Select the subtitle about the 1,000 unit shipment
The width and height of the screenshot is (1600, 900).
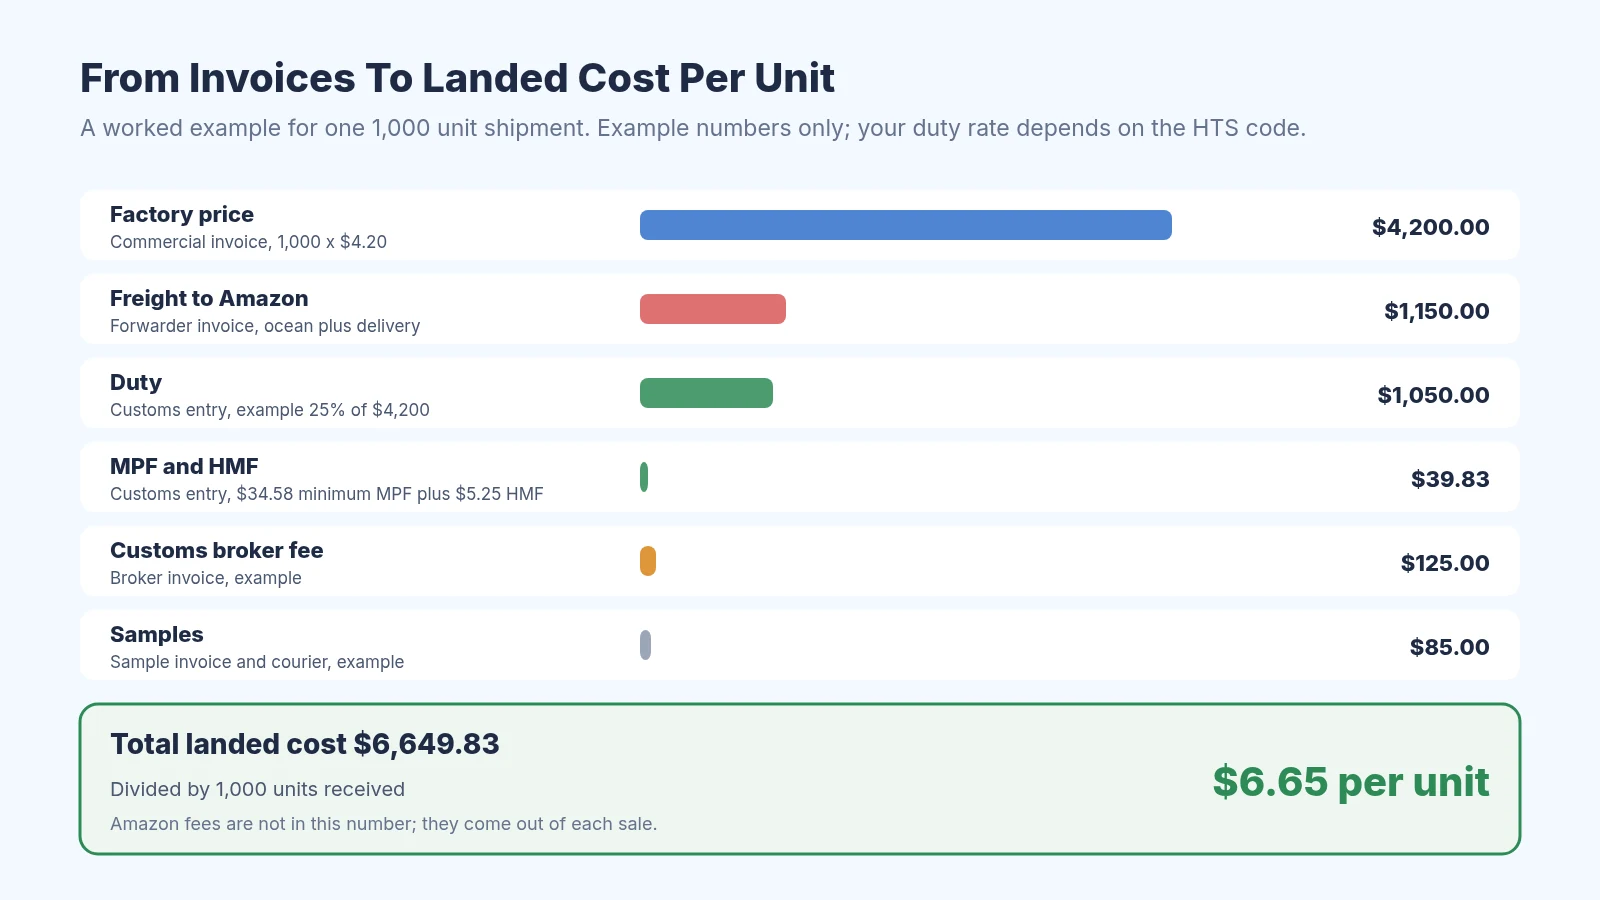point(693,128)
